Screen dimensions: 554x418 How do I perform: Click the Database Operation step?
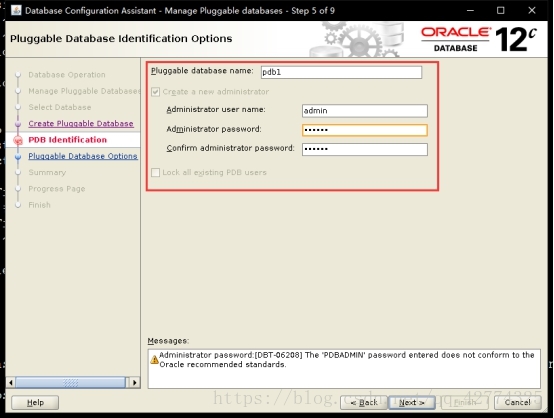pyautogui.click(x=67, y=75)
